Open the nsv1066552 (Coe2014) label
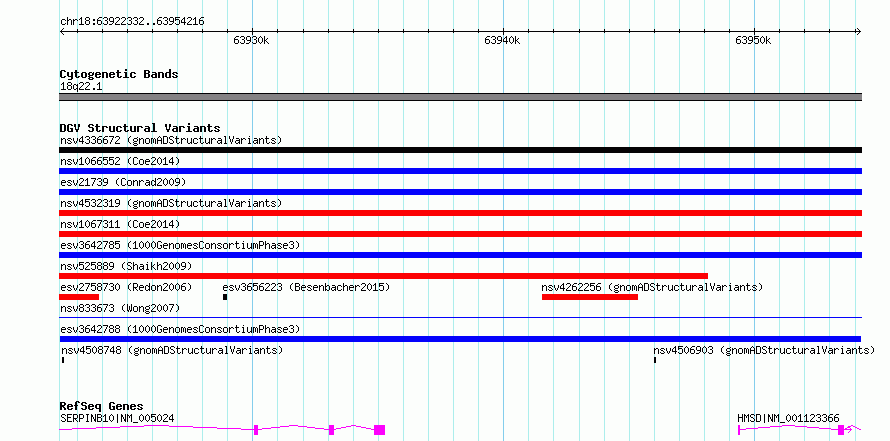890x441 pixels. coord(120,161)
